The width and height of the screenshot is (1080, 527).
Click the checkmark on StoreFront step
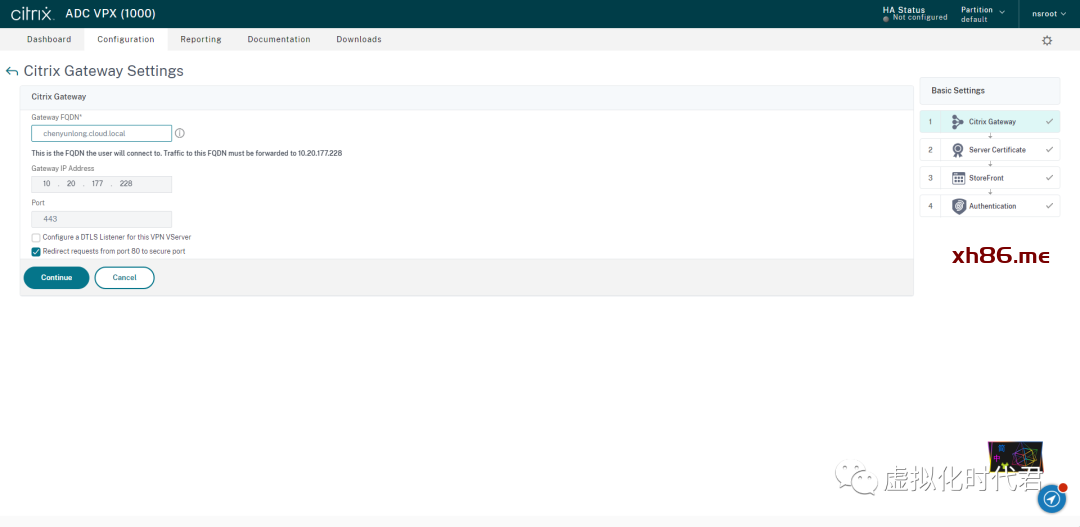(x=1049, y=178)
